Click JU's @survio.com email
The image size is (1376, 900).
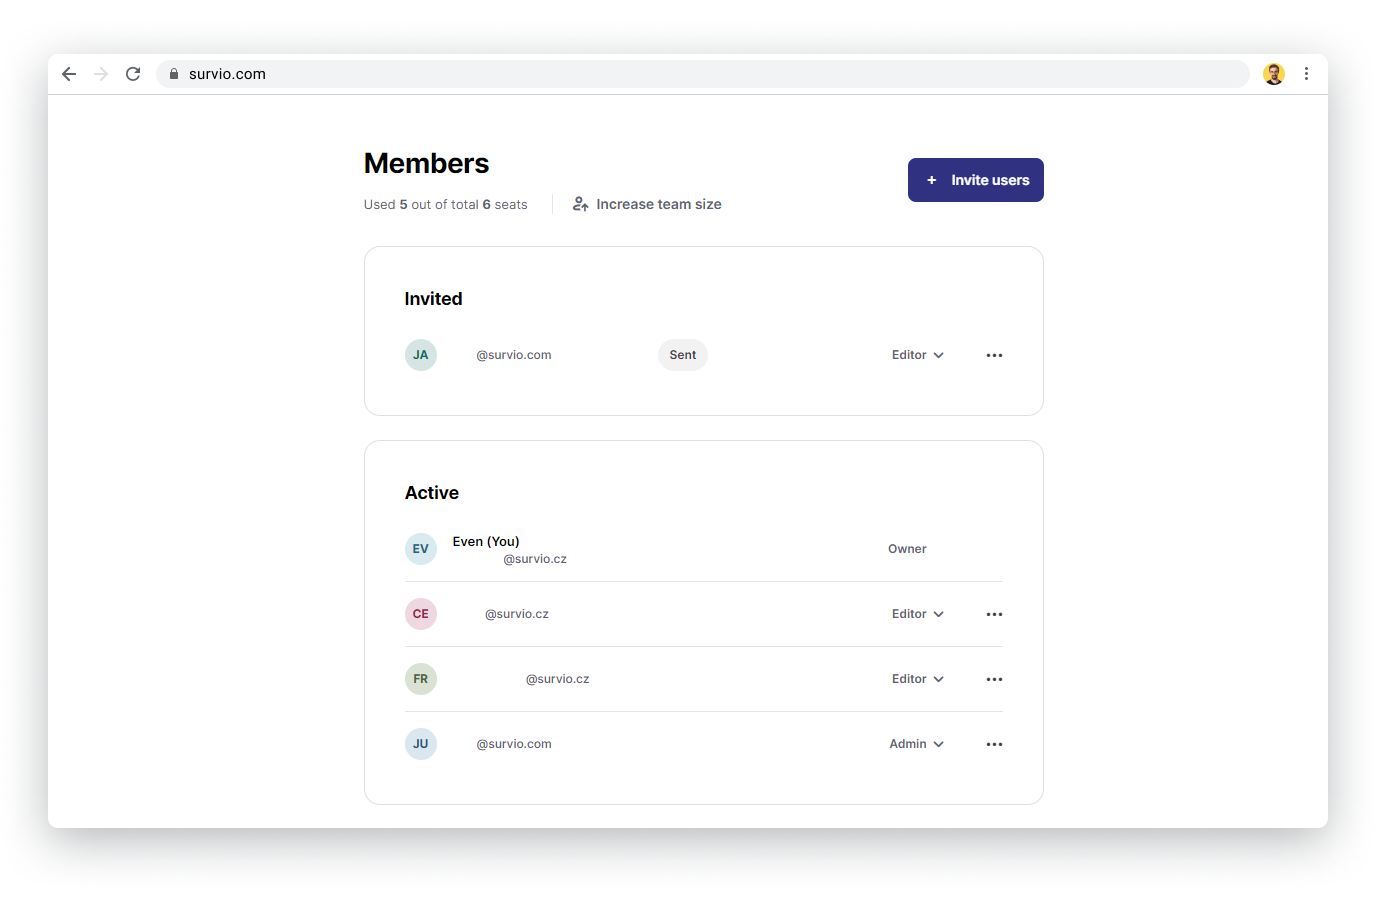(x=514, y=744)
